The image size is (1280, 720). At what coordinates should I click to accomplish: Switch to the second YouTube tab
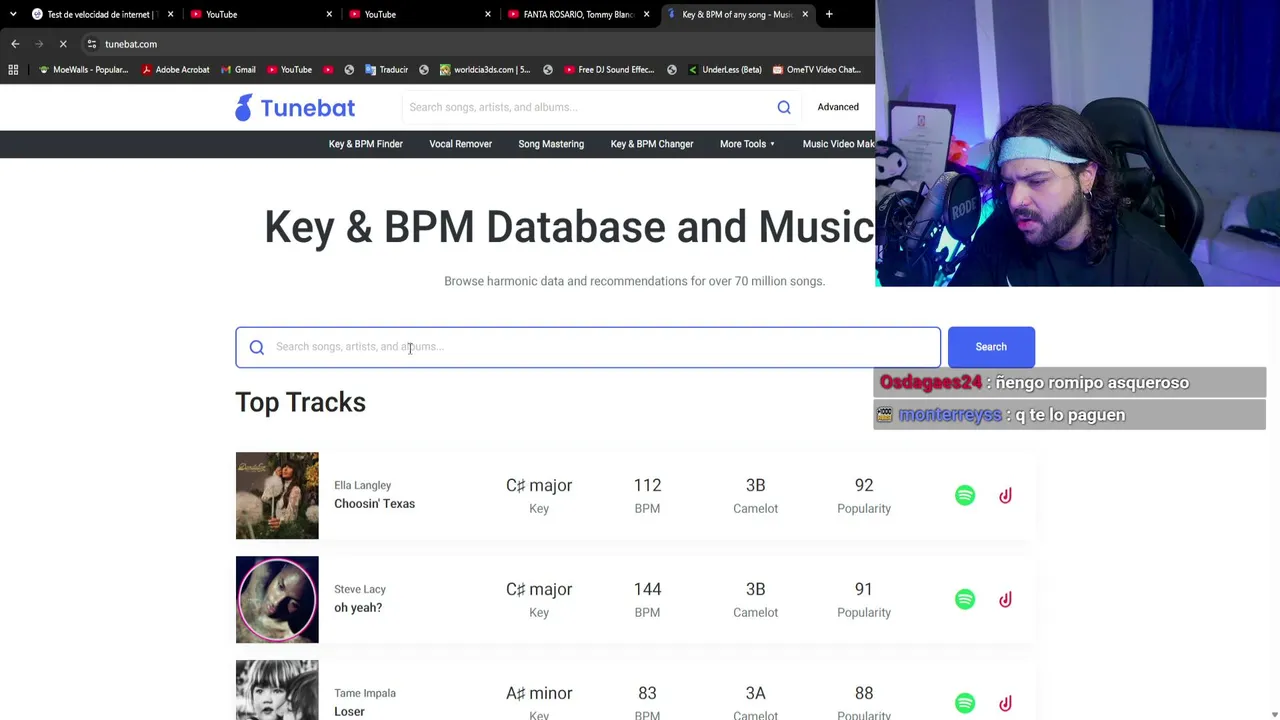(419, 14)
